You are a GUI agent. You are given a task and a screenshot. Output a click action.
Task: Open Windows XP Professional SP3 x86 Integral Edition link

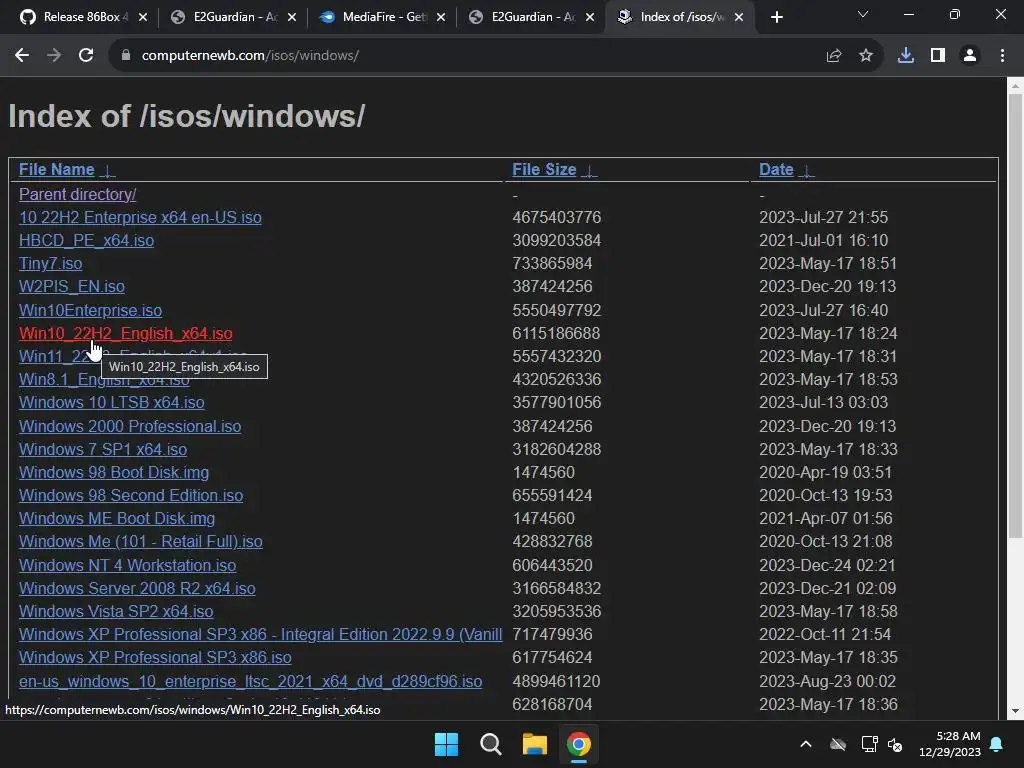261,635
